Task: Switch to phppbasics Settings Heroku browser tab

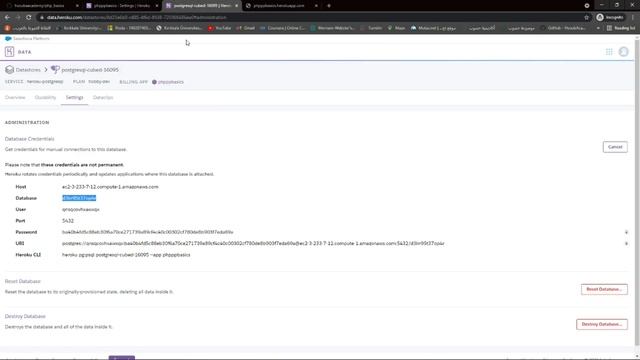Action: (121, 6)
